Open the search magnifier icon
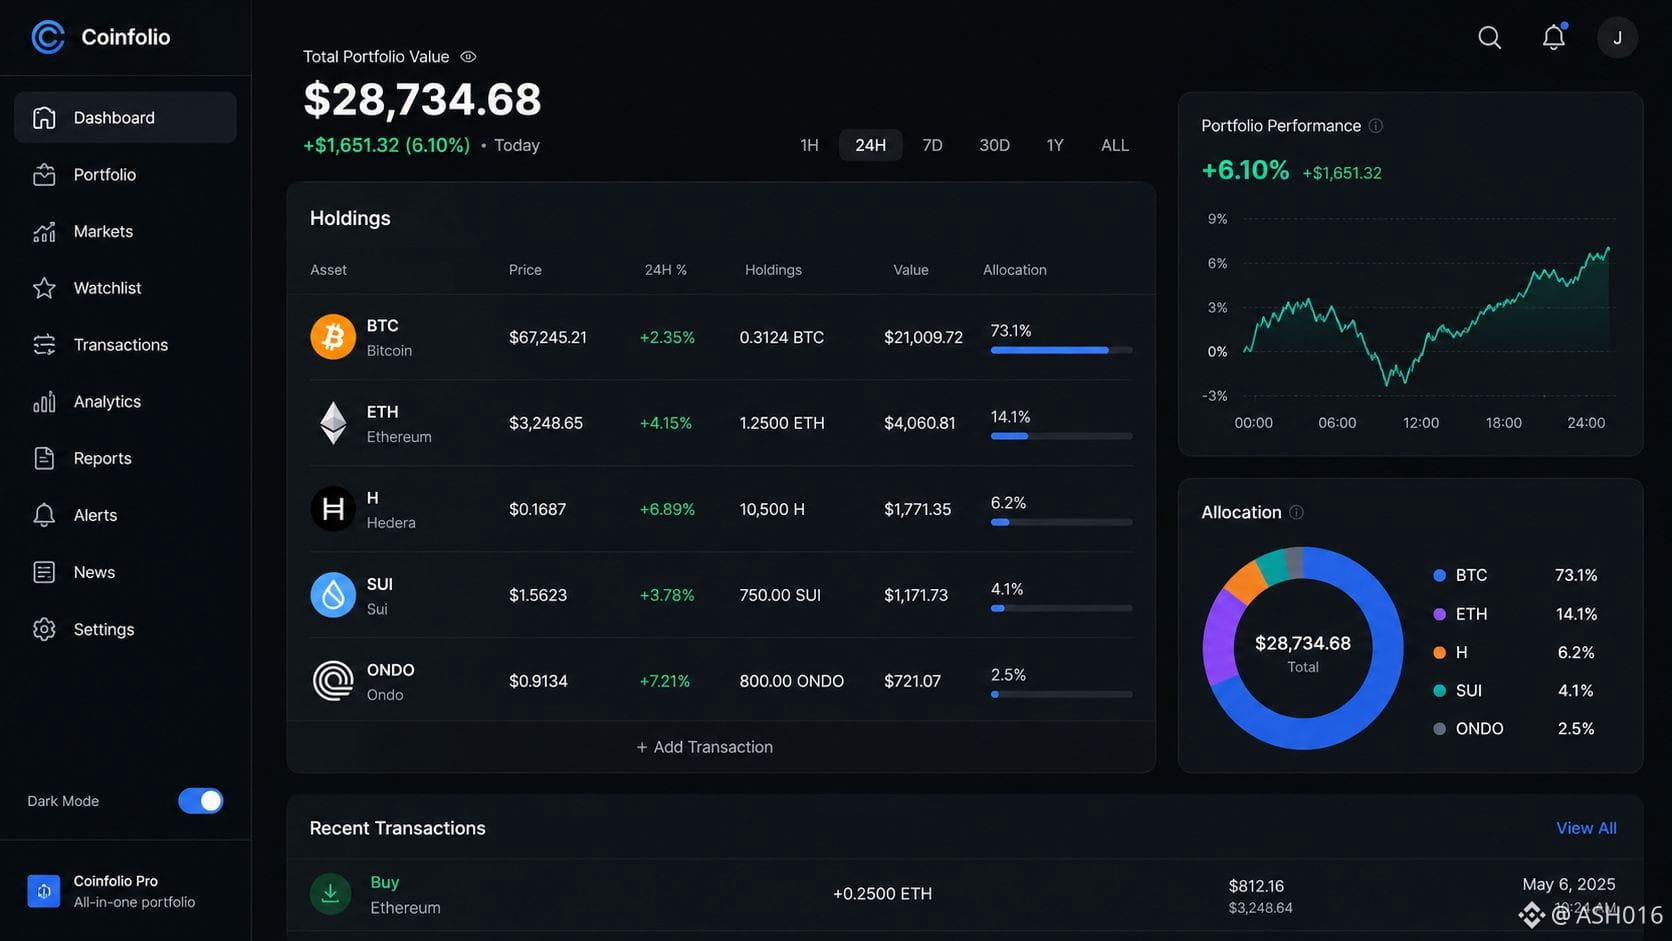 tap(1489, 38)
